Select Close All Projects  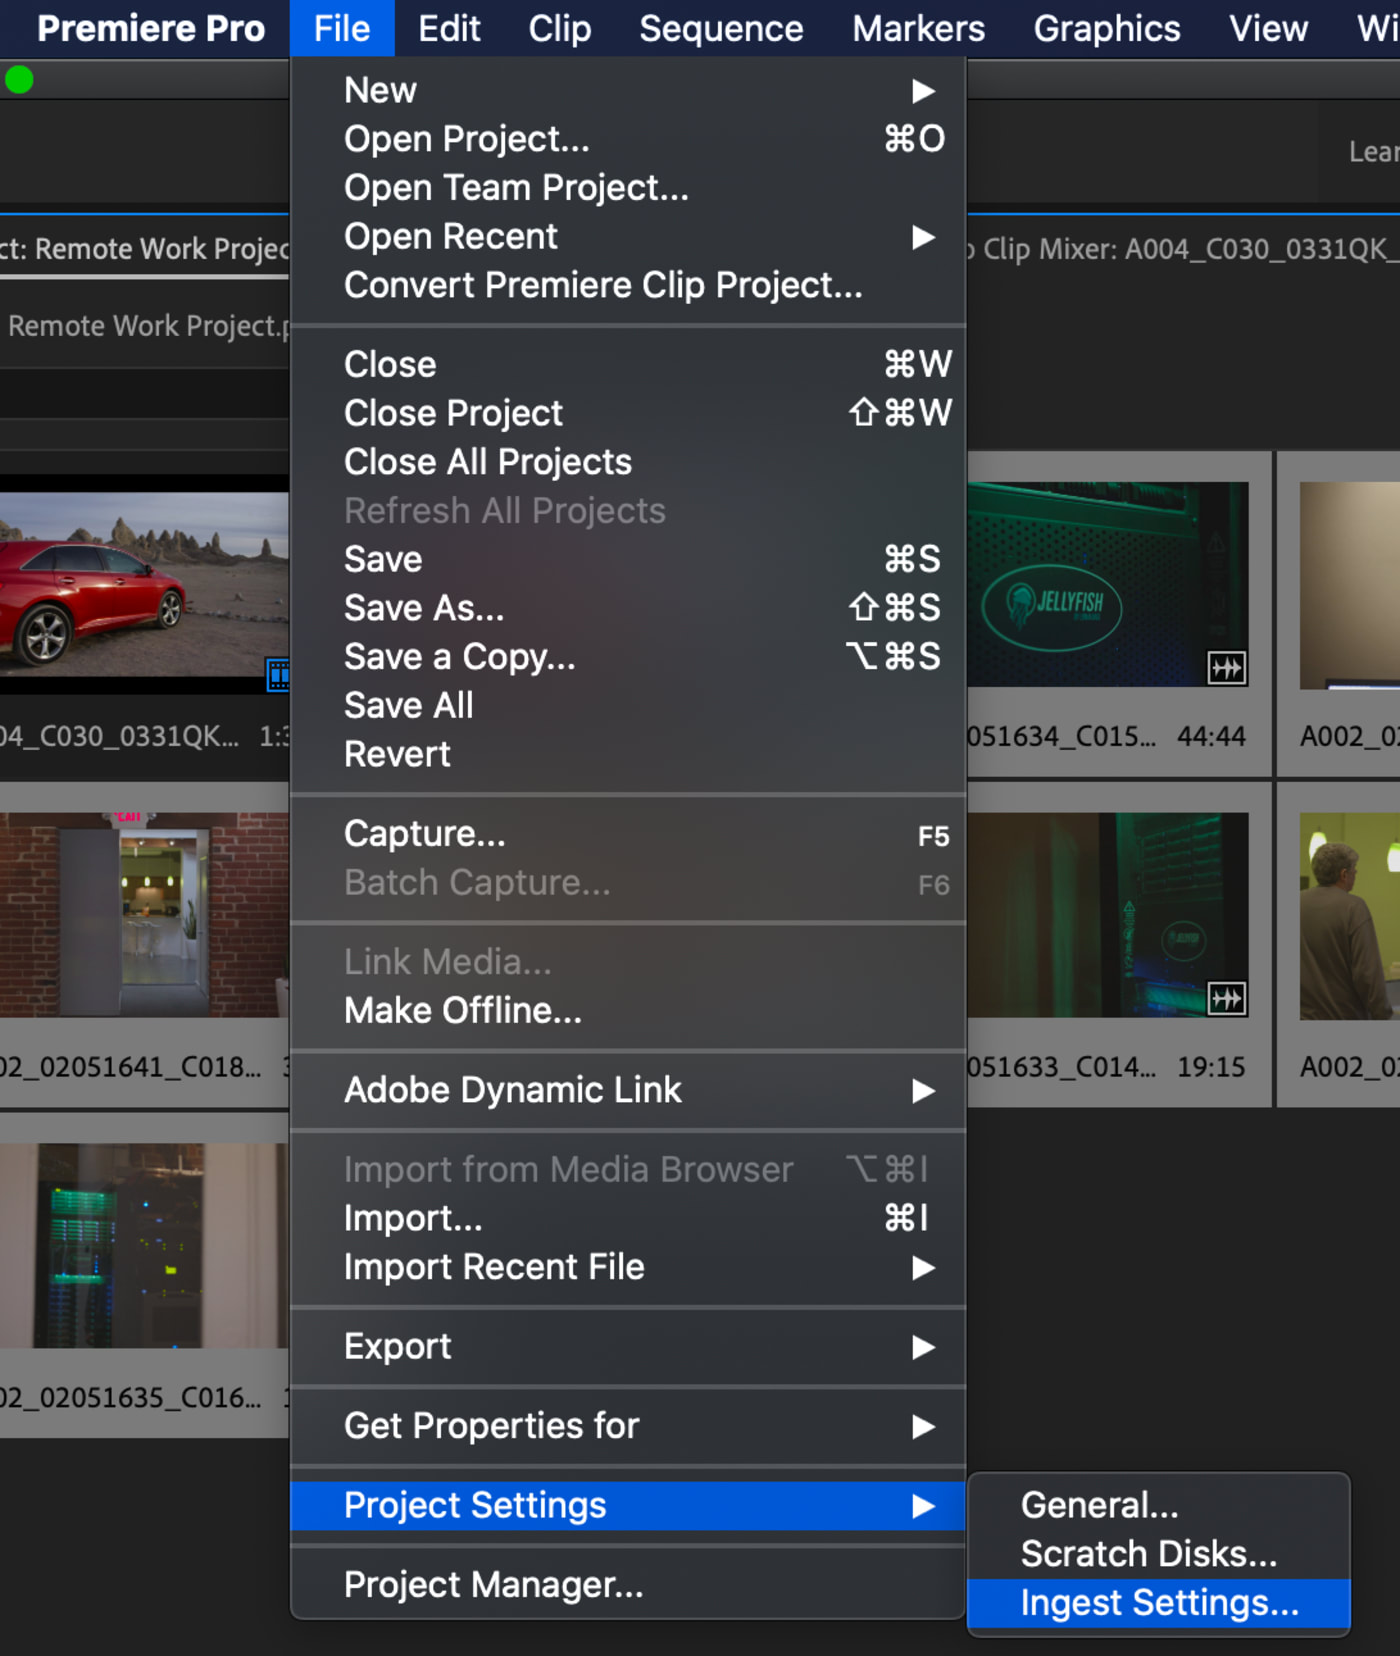click(628, 463)
